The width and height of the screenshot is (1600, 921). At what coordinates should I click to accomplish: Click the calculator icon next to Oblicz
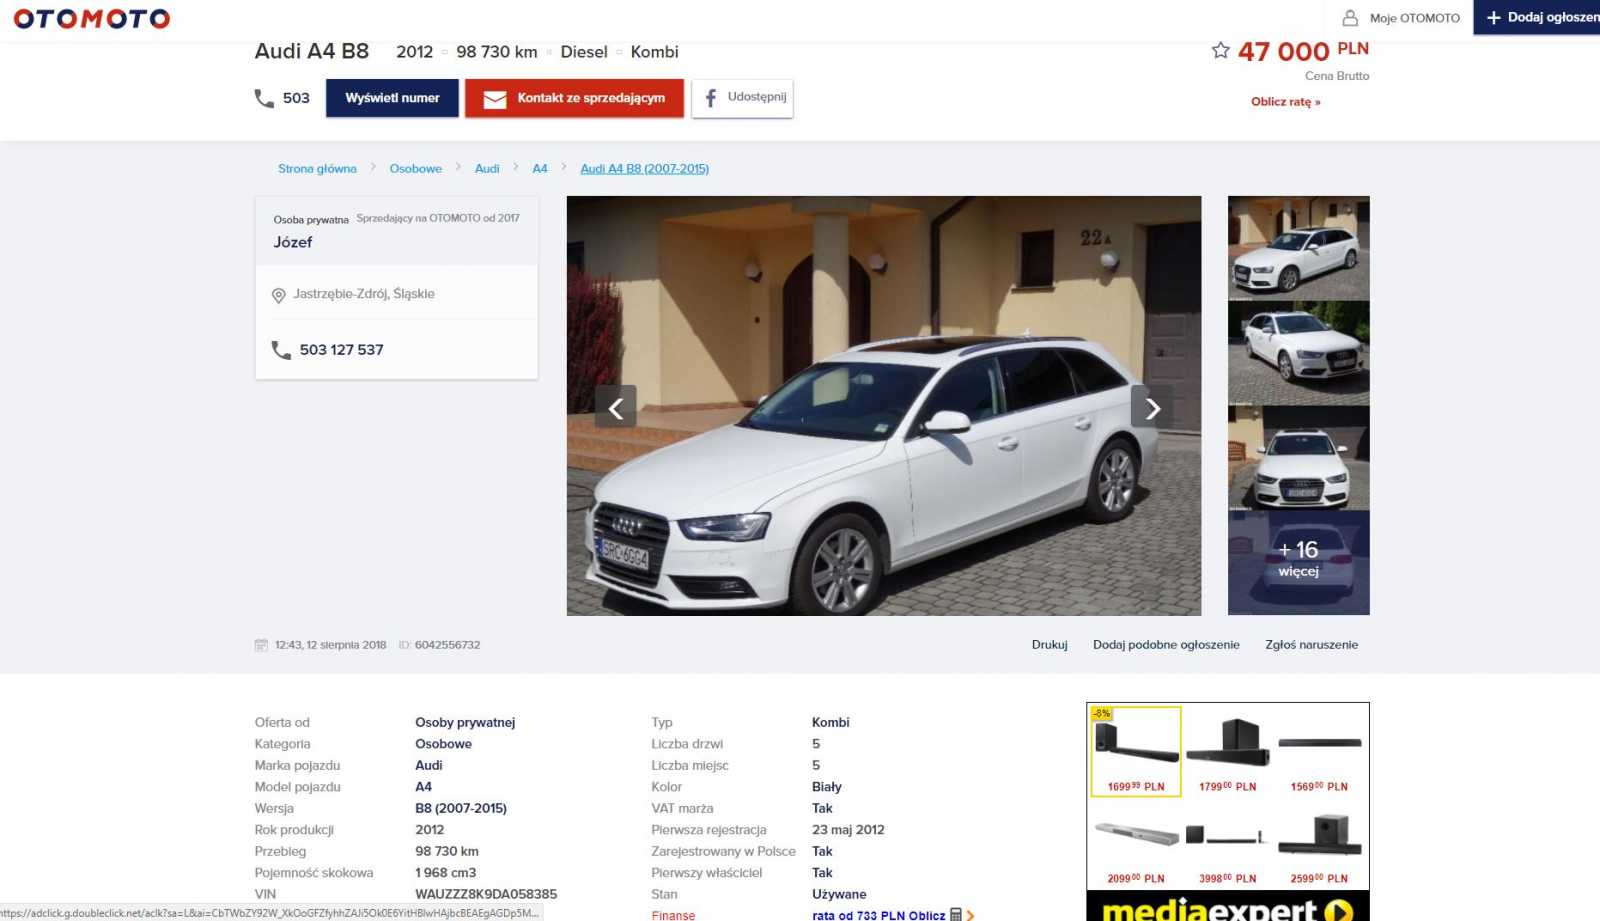956,914
